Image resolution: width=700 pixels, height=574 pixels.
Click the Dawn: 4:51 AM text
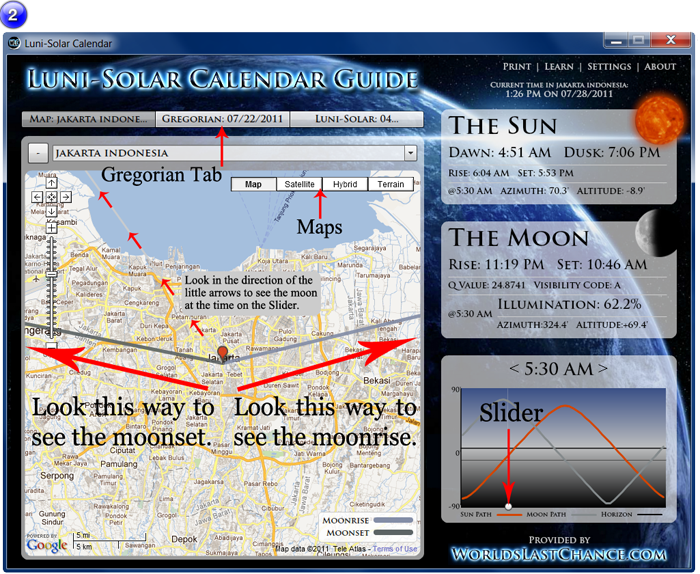[500, 152]
